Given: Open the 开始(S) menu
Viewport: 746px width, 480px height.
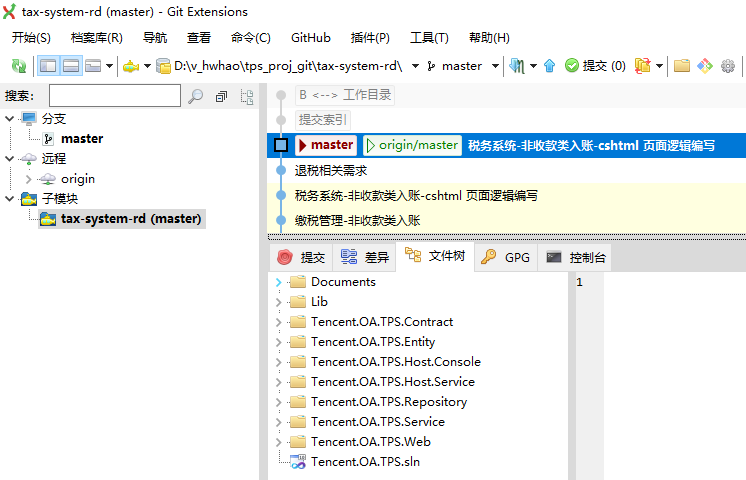Looking at the screenshot, I should click(31, 38).
